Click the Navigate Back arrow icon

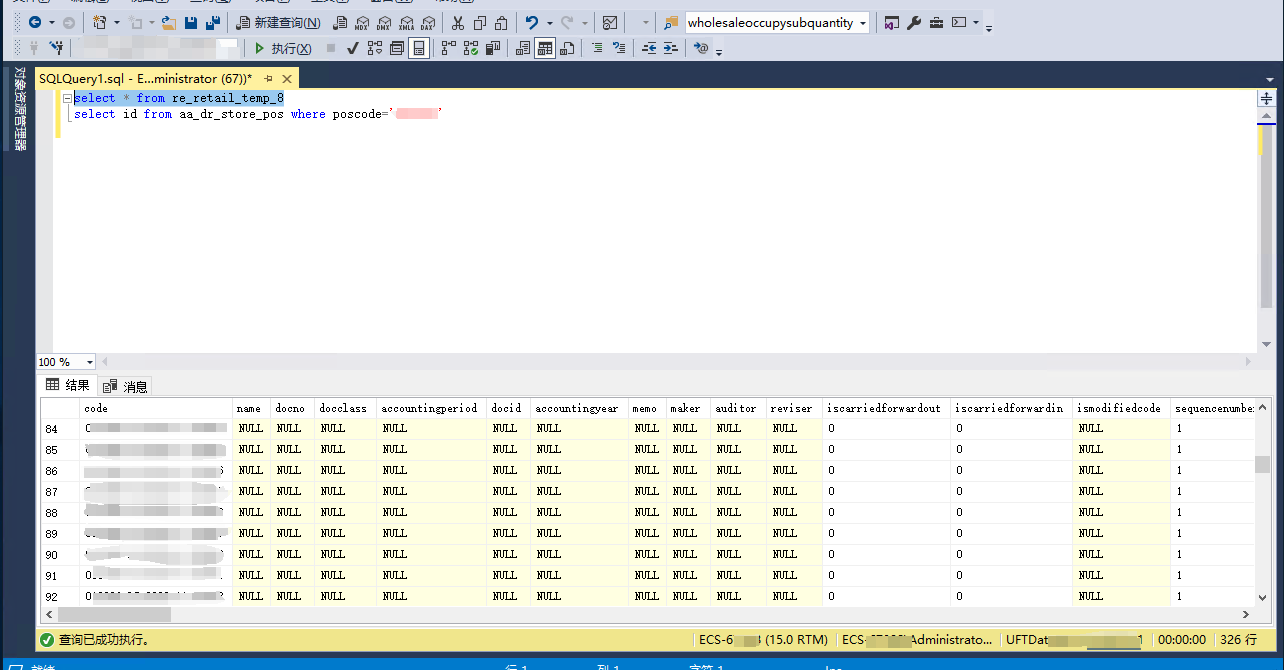point(35,23)
